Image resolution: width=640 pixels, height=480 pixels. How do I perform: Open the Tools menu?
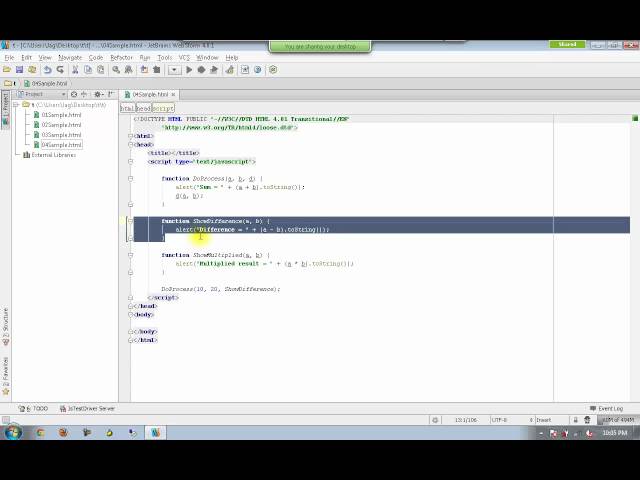(x=164, y=58)
